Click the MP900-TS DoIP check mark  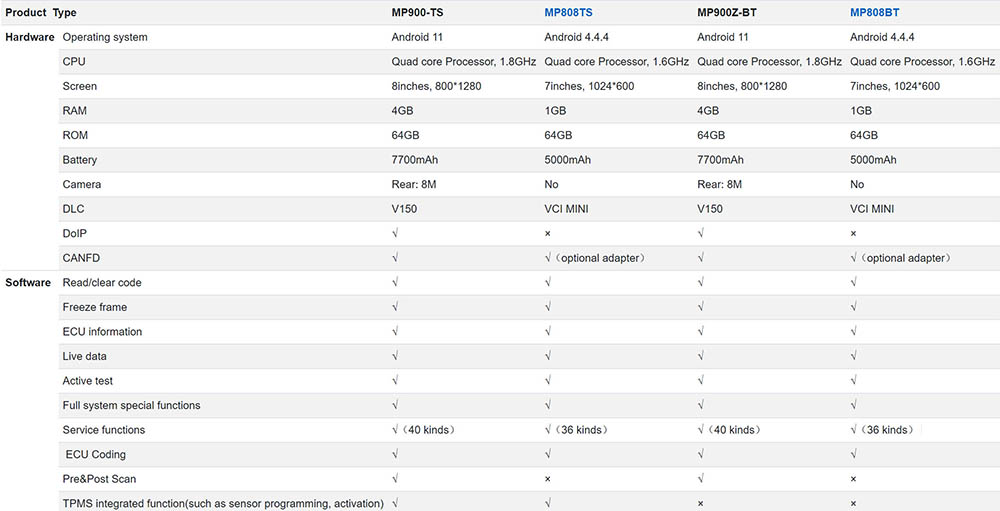(x=395, y=234)
